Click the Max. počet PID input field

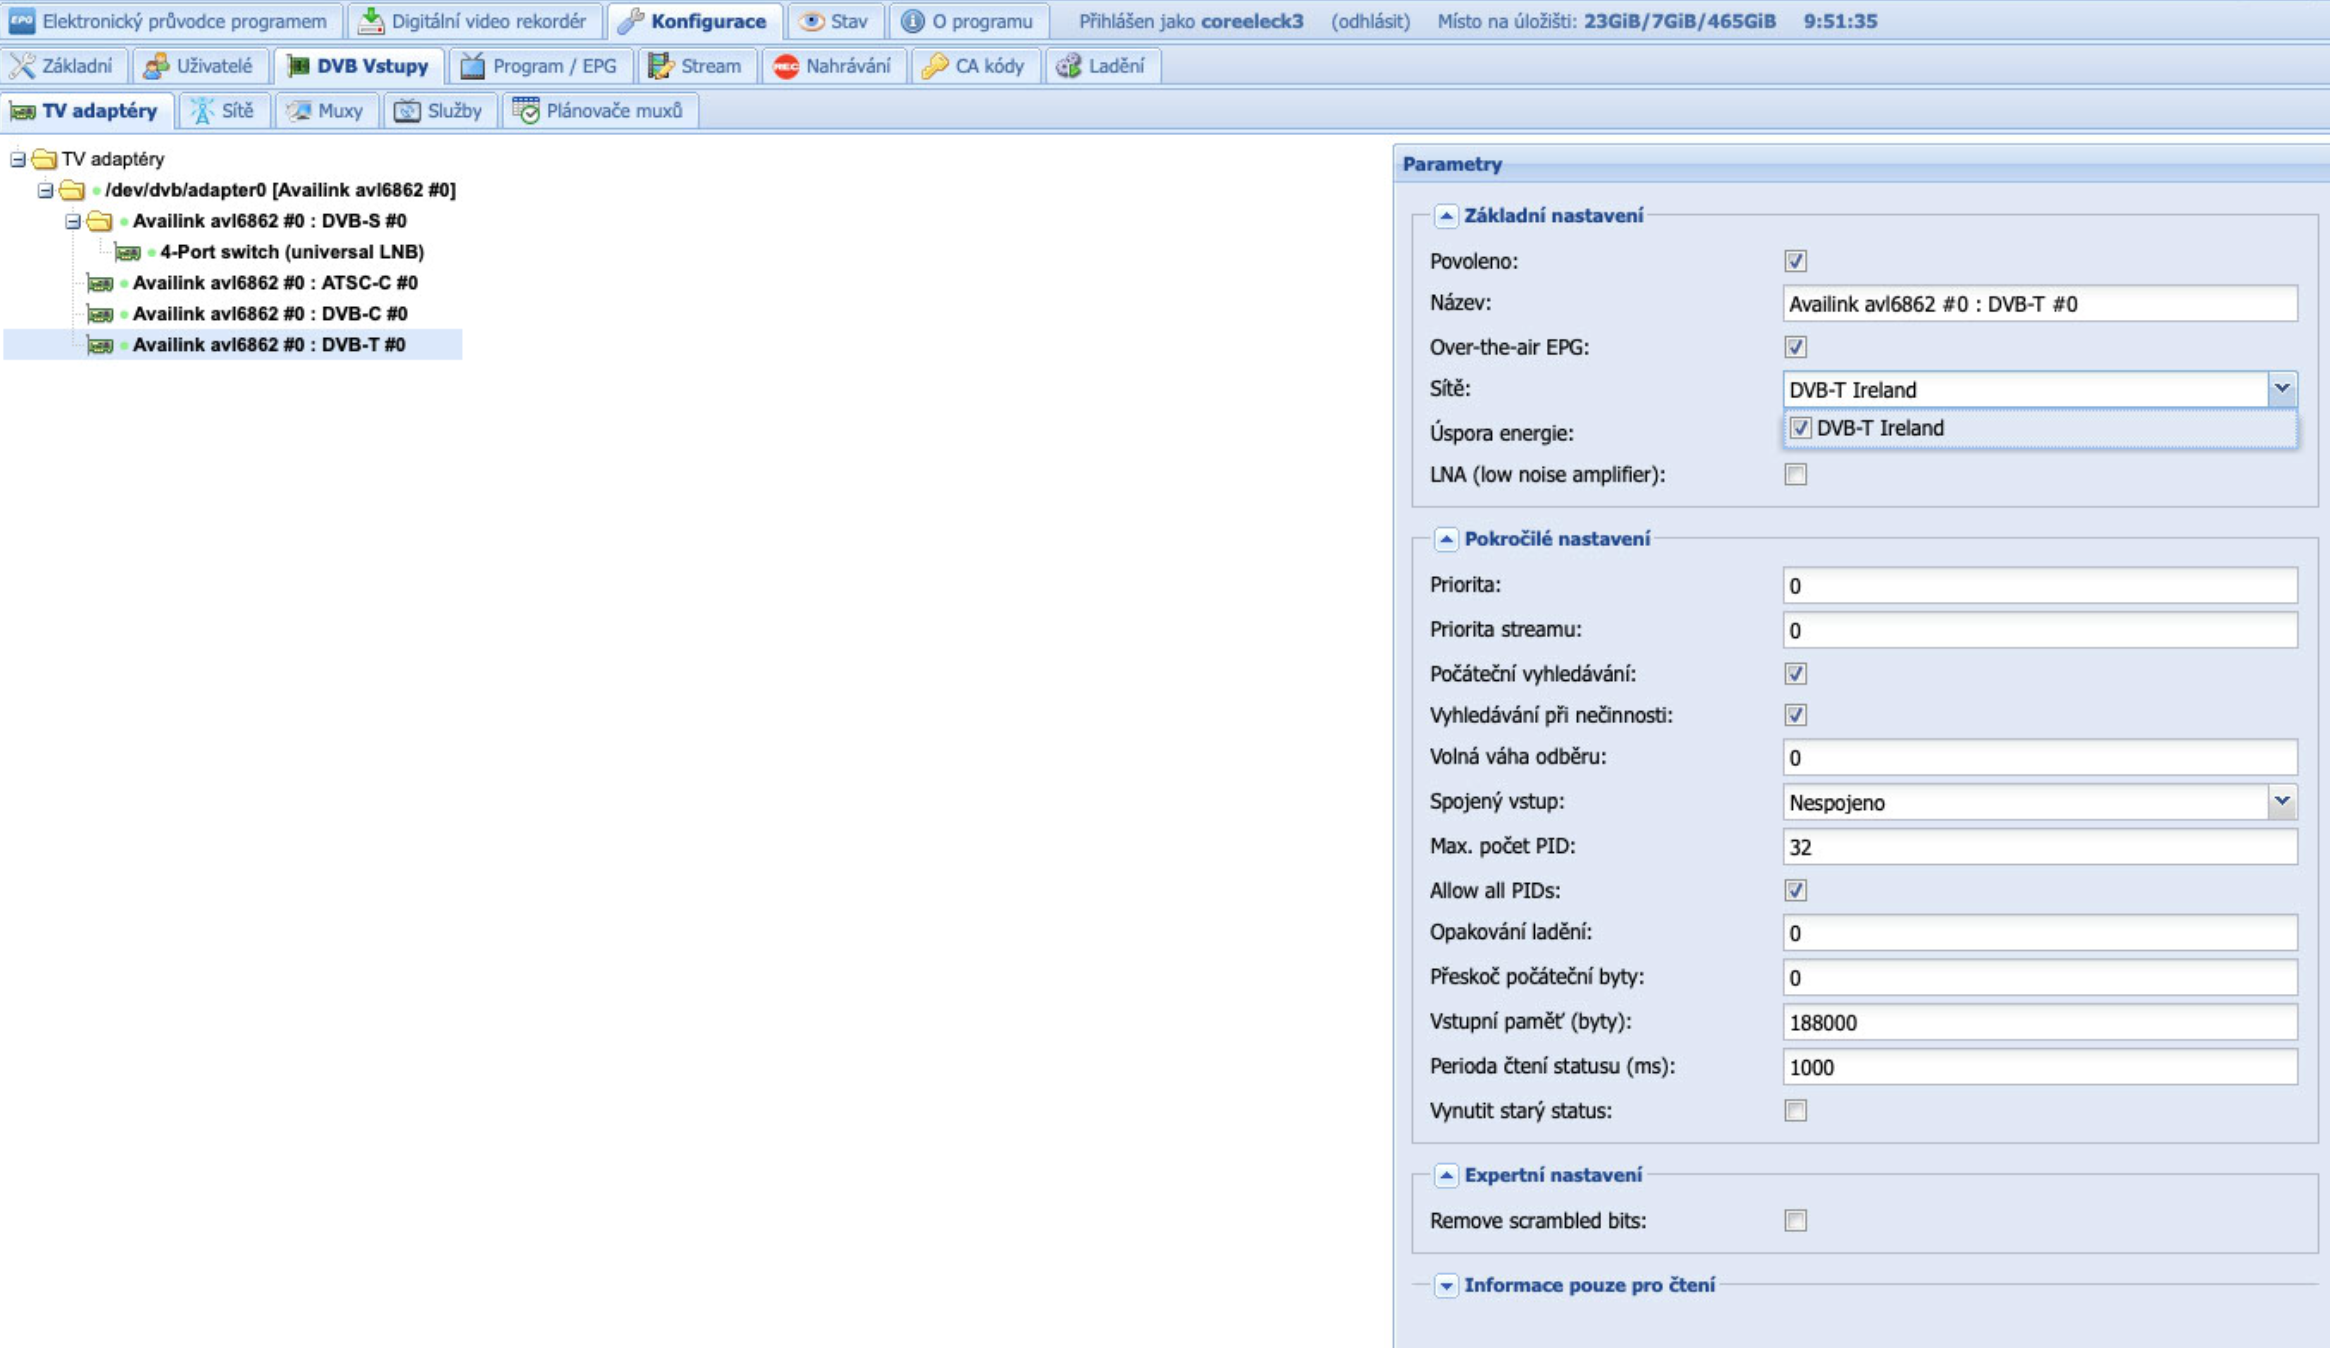coord(2038,847)
